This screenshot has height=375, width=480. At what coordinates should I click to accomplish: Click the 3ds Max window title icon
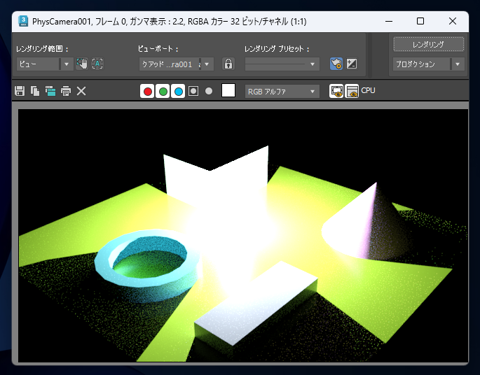23,21
